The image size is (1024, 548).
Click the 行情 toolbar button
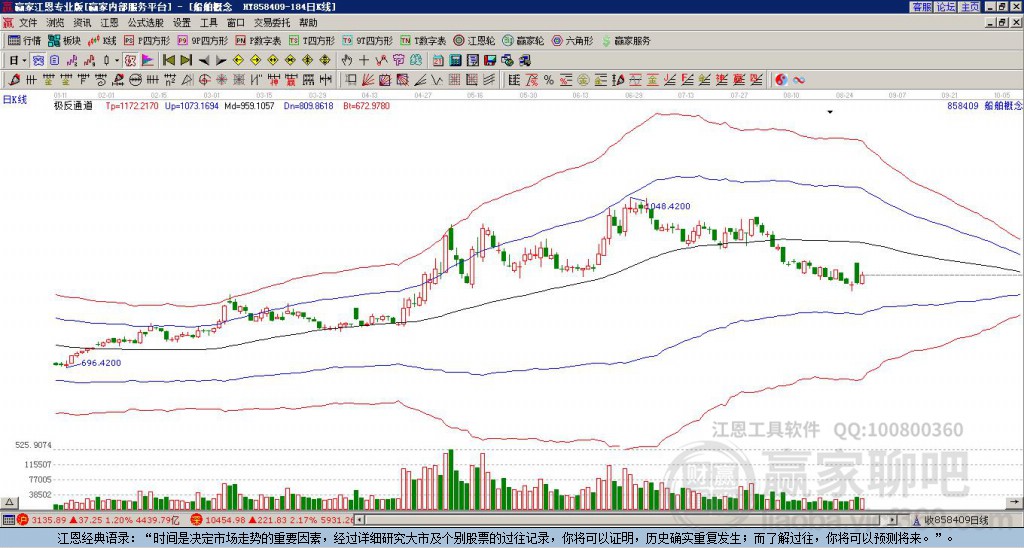24,40
